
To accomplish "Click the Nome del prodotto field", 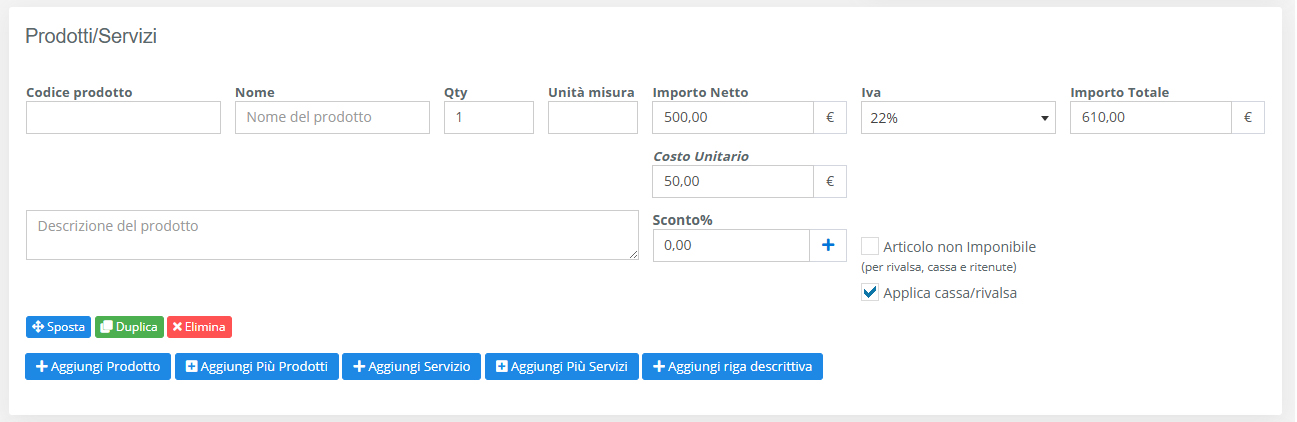I will coord(332,118).
